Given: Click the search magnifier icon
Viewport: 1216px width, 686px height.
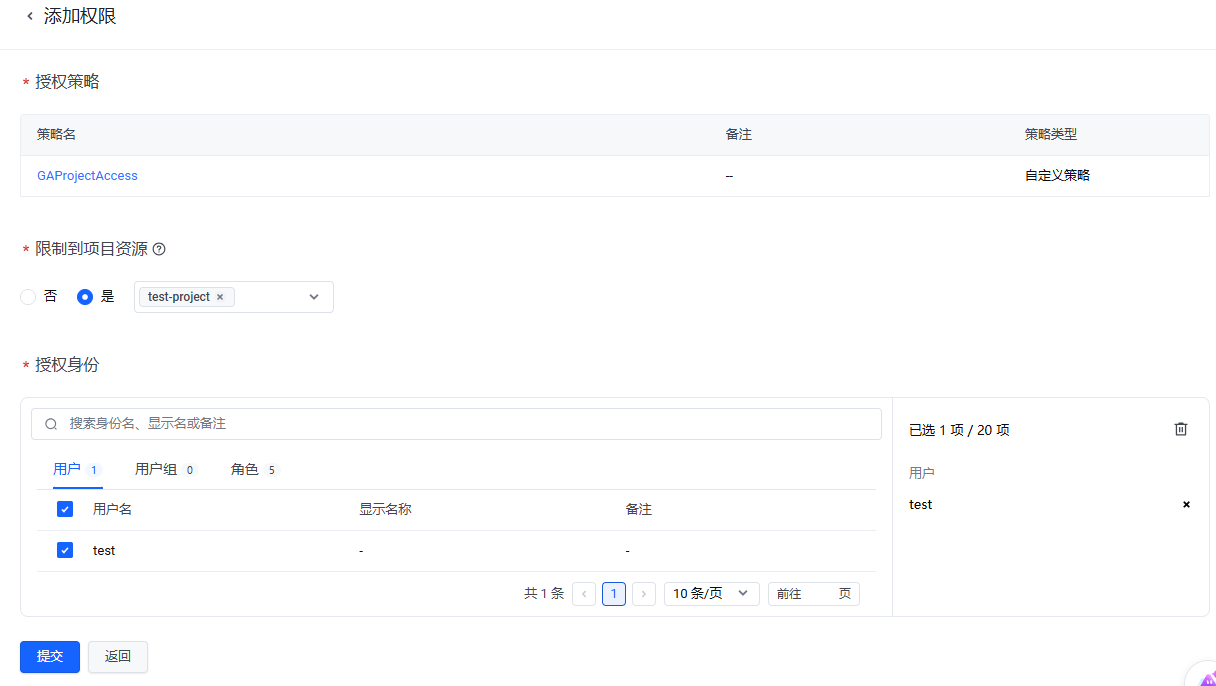Looking at the screenshot, I should click(x=51, y=424).
